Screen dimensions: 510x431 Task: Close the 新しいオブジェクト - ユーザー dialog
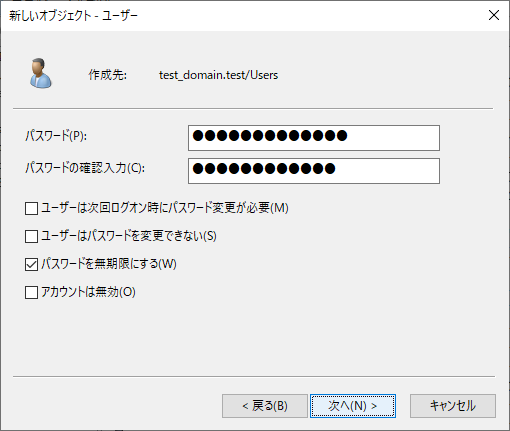[494, 15]
